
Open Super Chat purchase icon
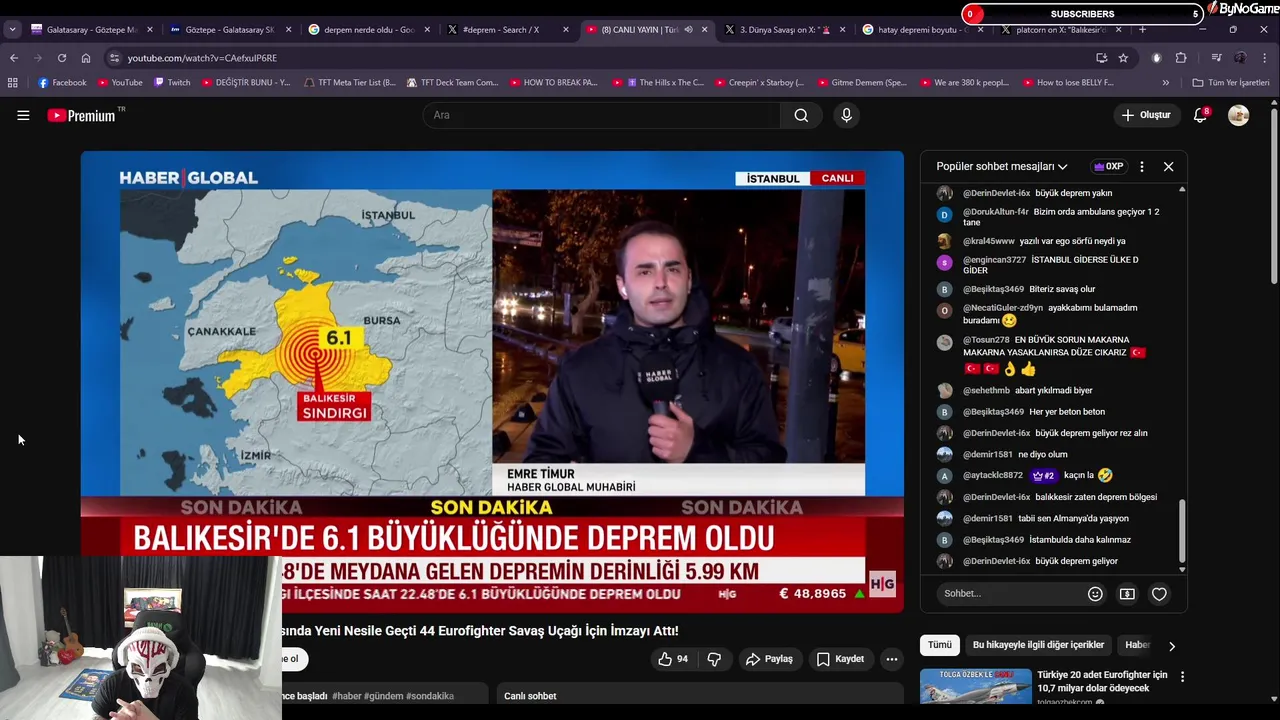click(1127, 594)
